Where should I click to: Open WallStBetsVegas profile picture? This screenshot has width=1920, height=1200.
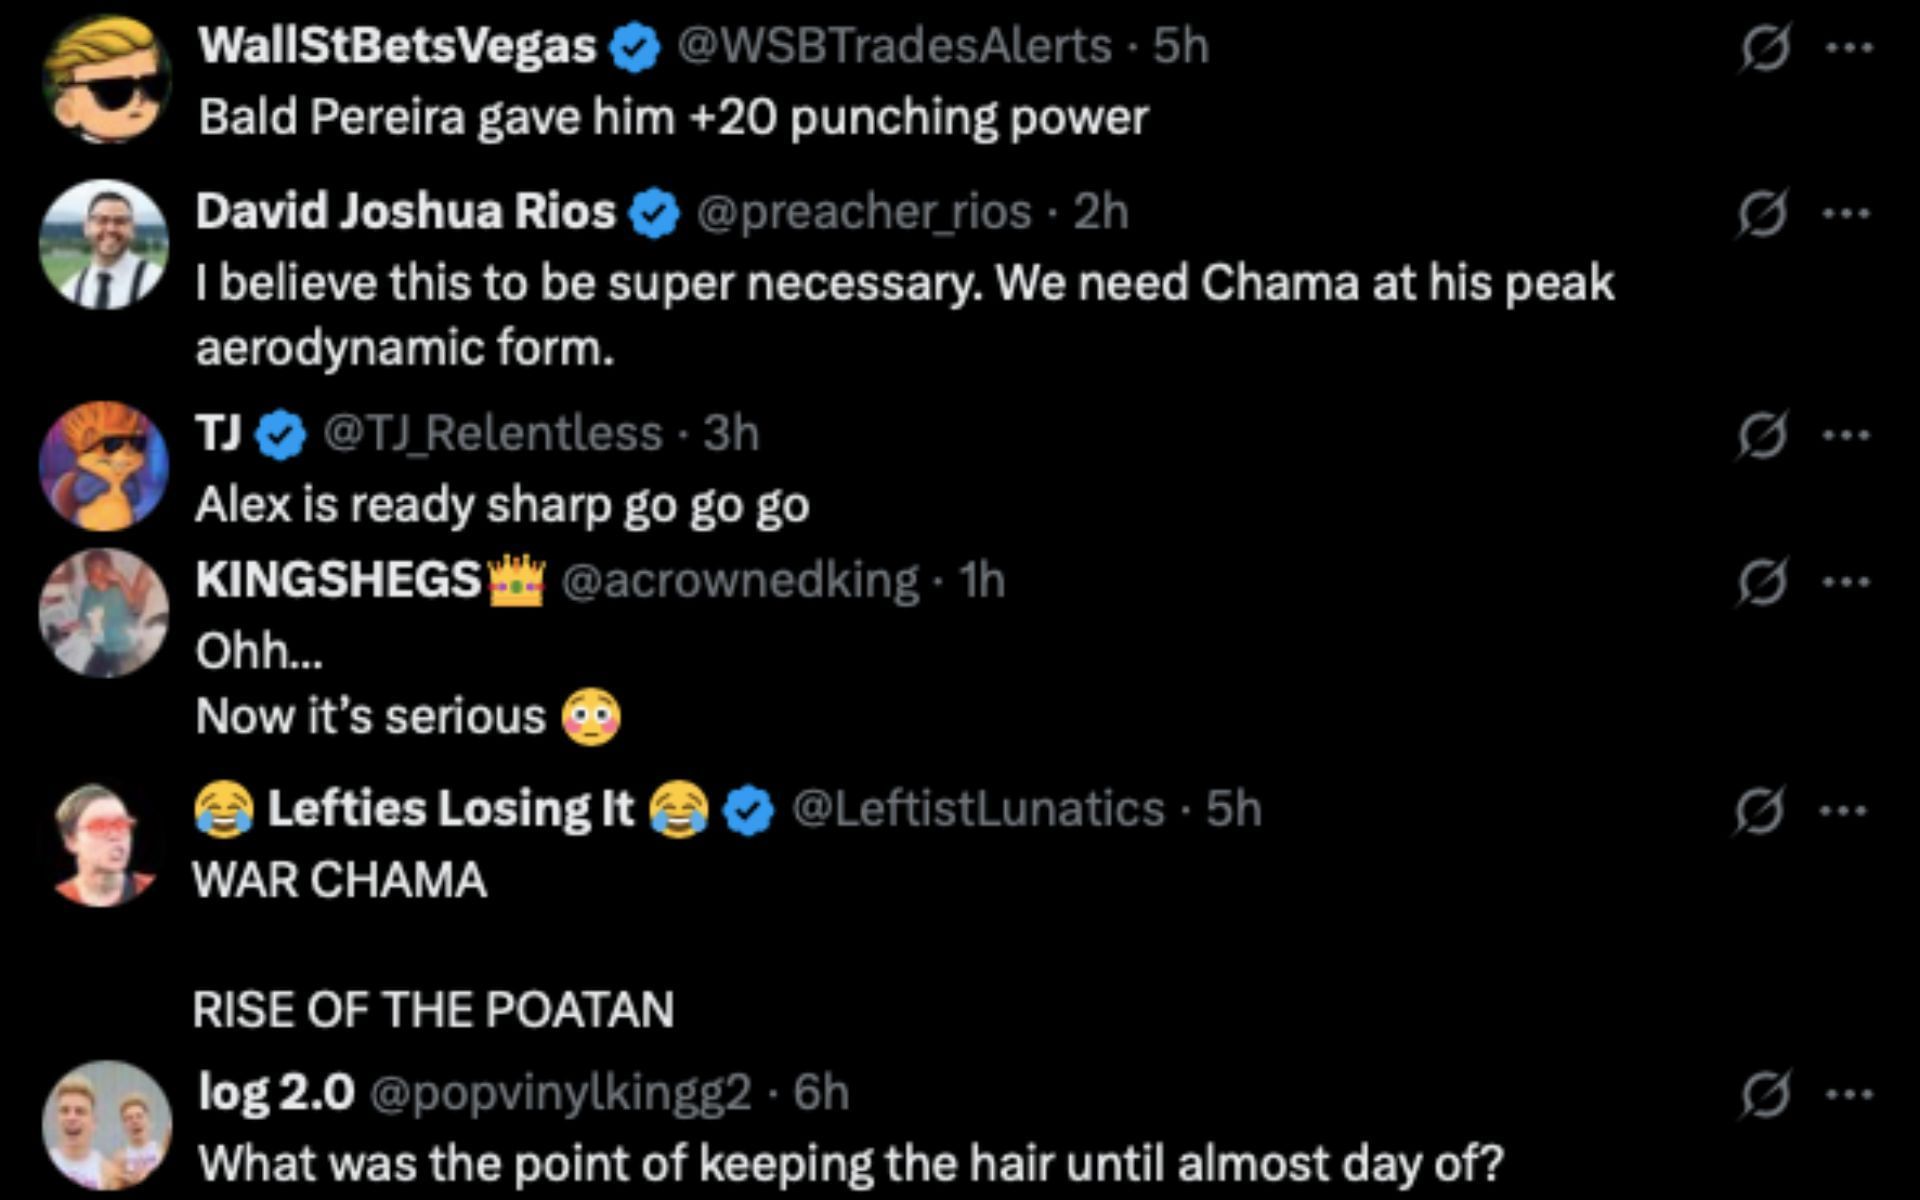[x=107, y=78]
